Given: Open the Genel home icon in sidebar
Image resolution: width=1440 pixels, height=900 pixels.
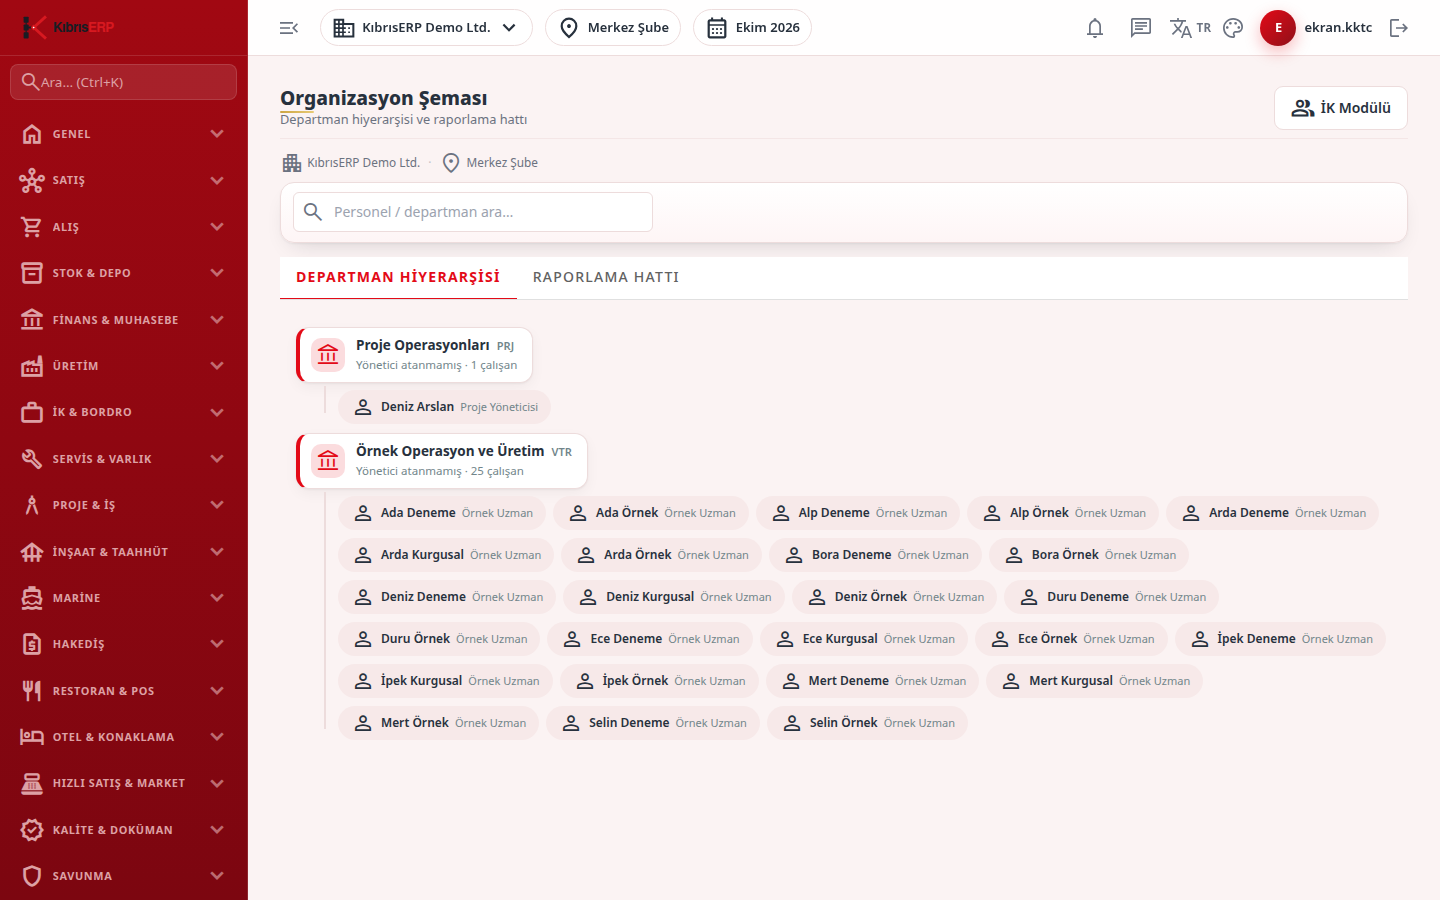Looking at the screenshot, I should pos(32,134).
